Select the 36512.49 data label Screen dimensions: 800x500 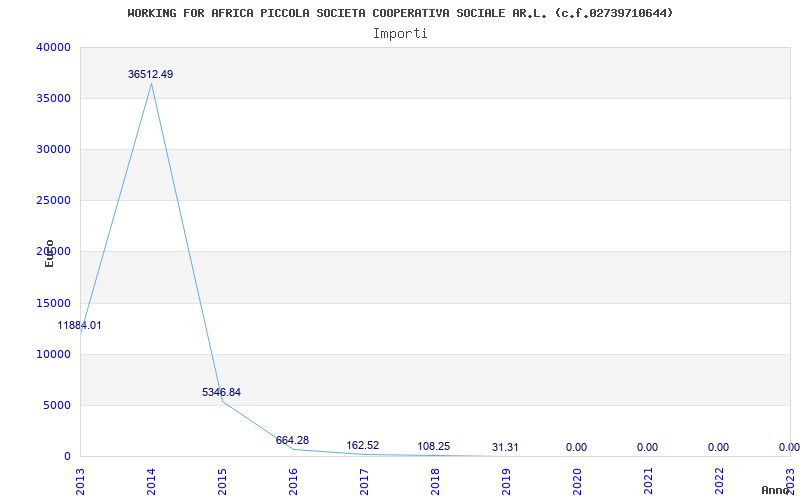point(151,74)
